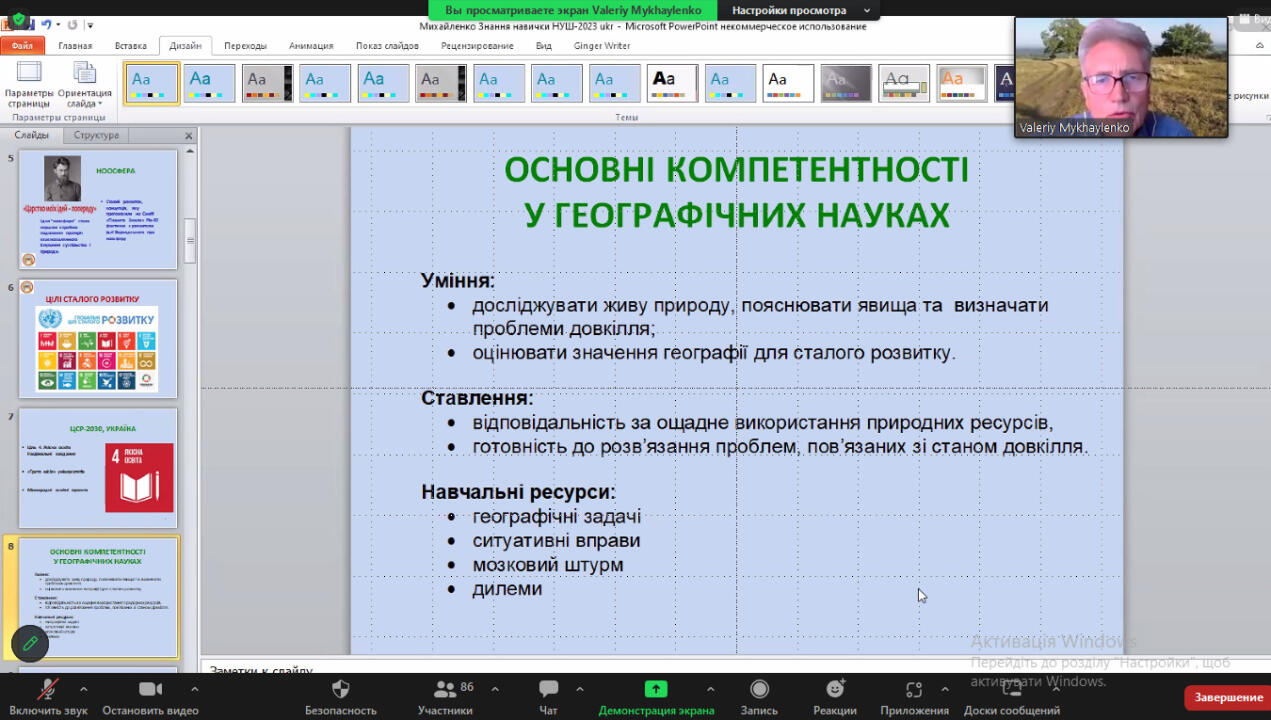Switch to the Структура outline tab
Screen dimensions: 1271x720
point(96,135)
